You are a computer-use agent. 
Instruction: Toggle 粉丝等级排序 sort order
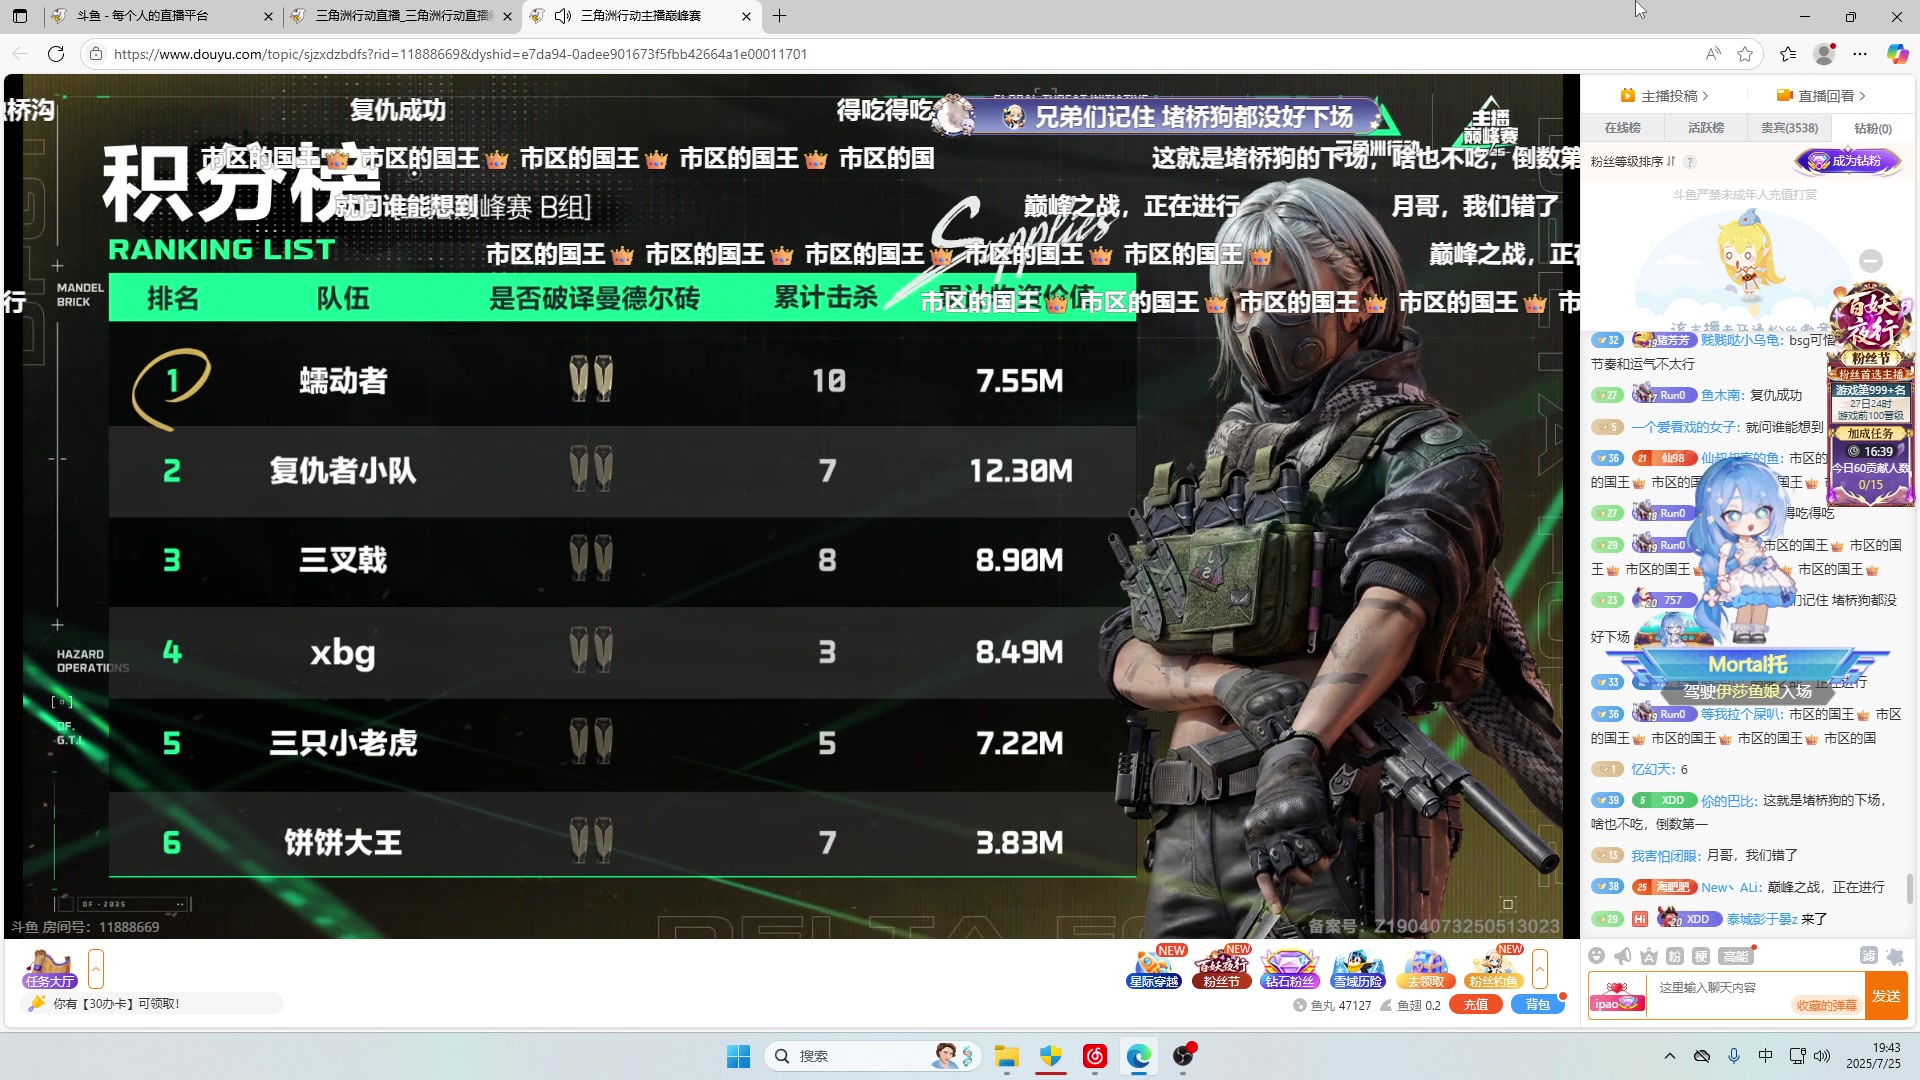click(1633, 162)
